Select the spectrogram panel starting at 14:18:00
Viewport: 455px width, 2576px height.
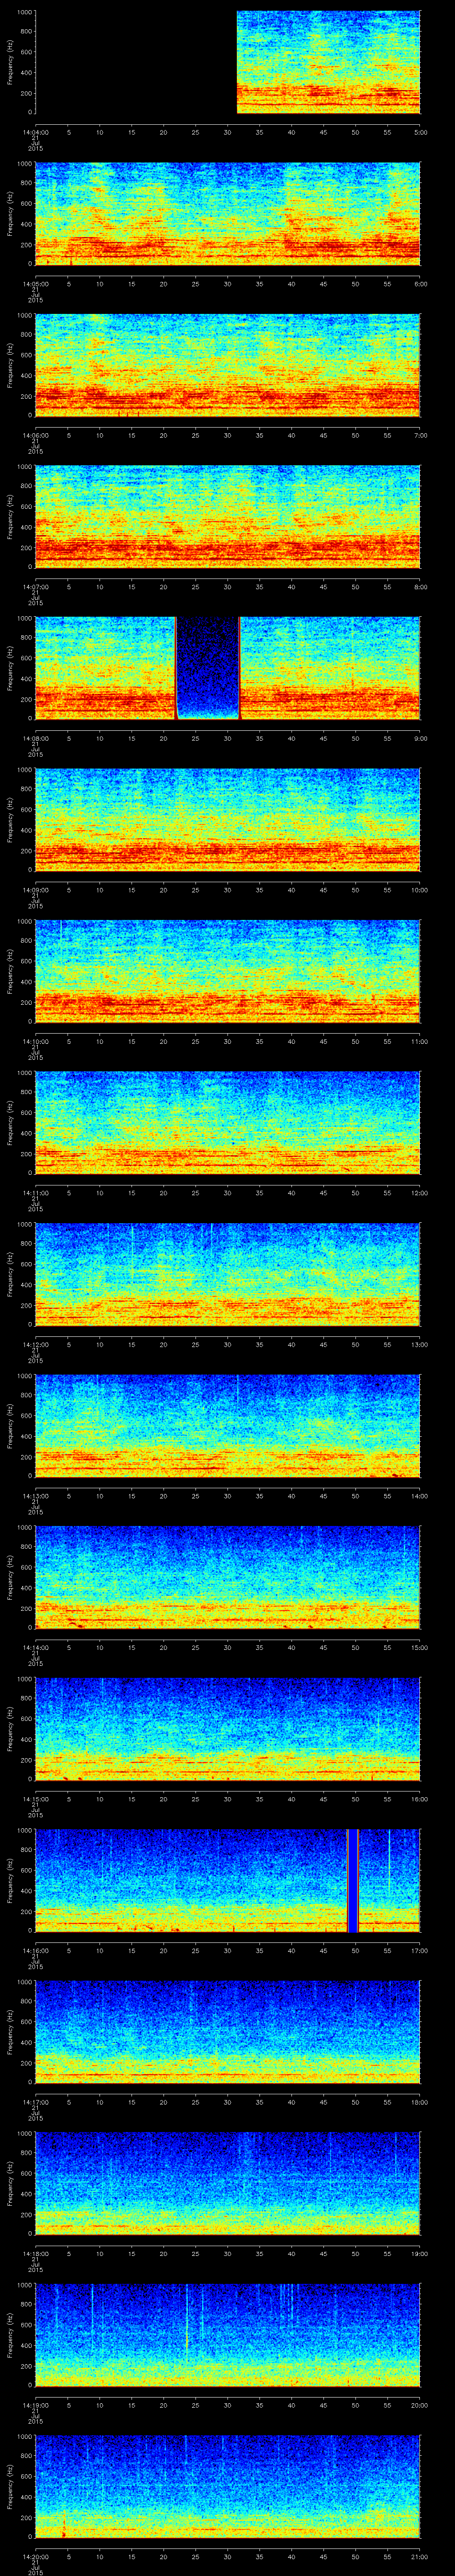tap(228, 2183)
